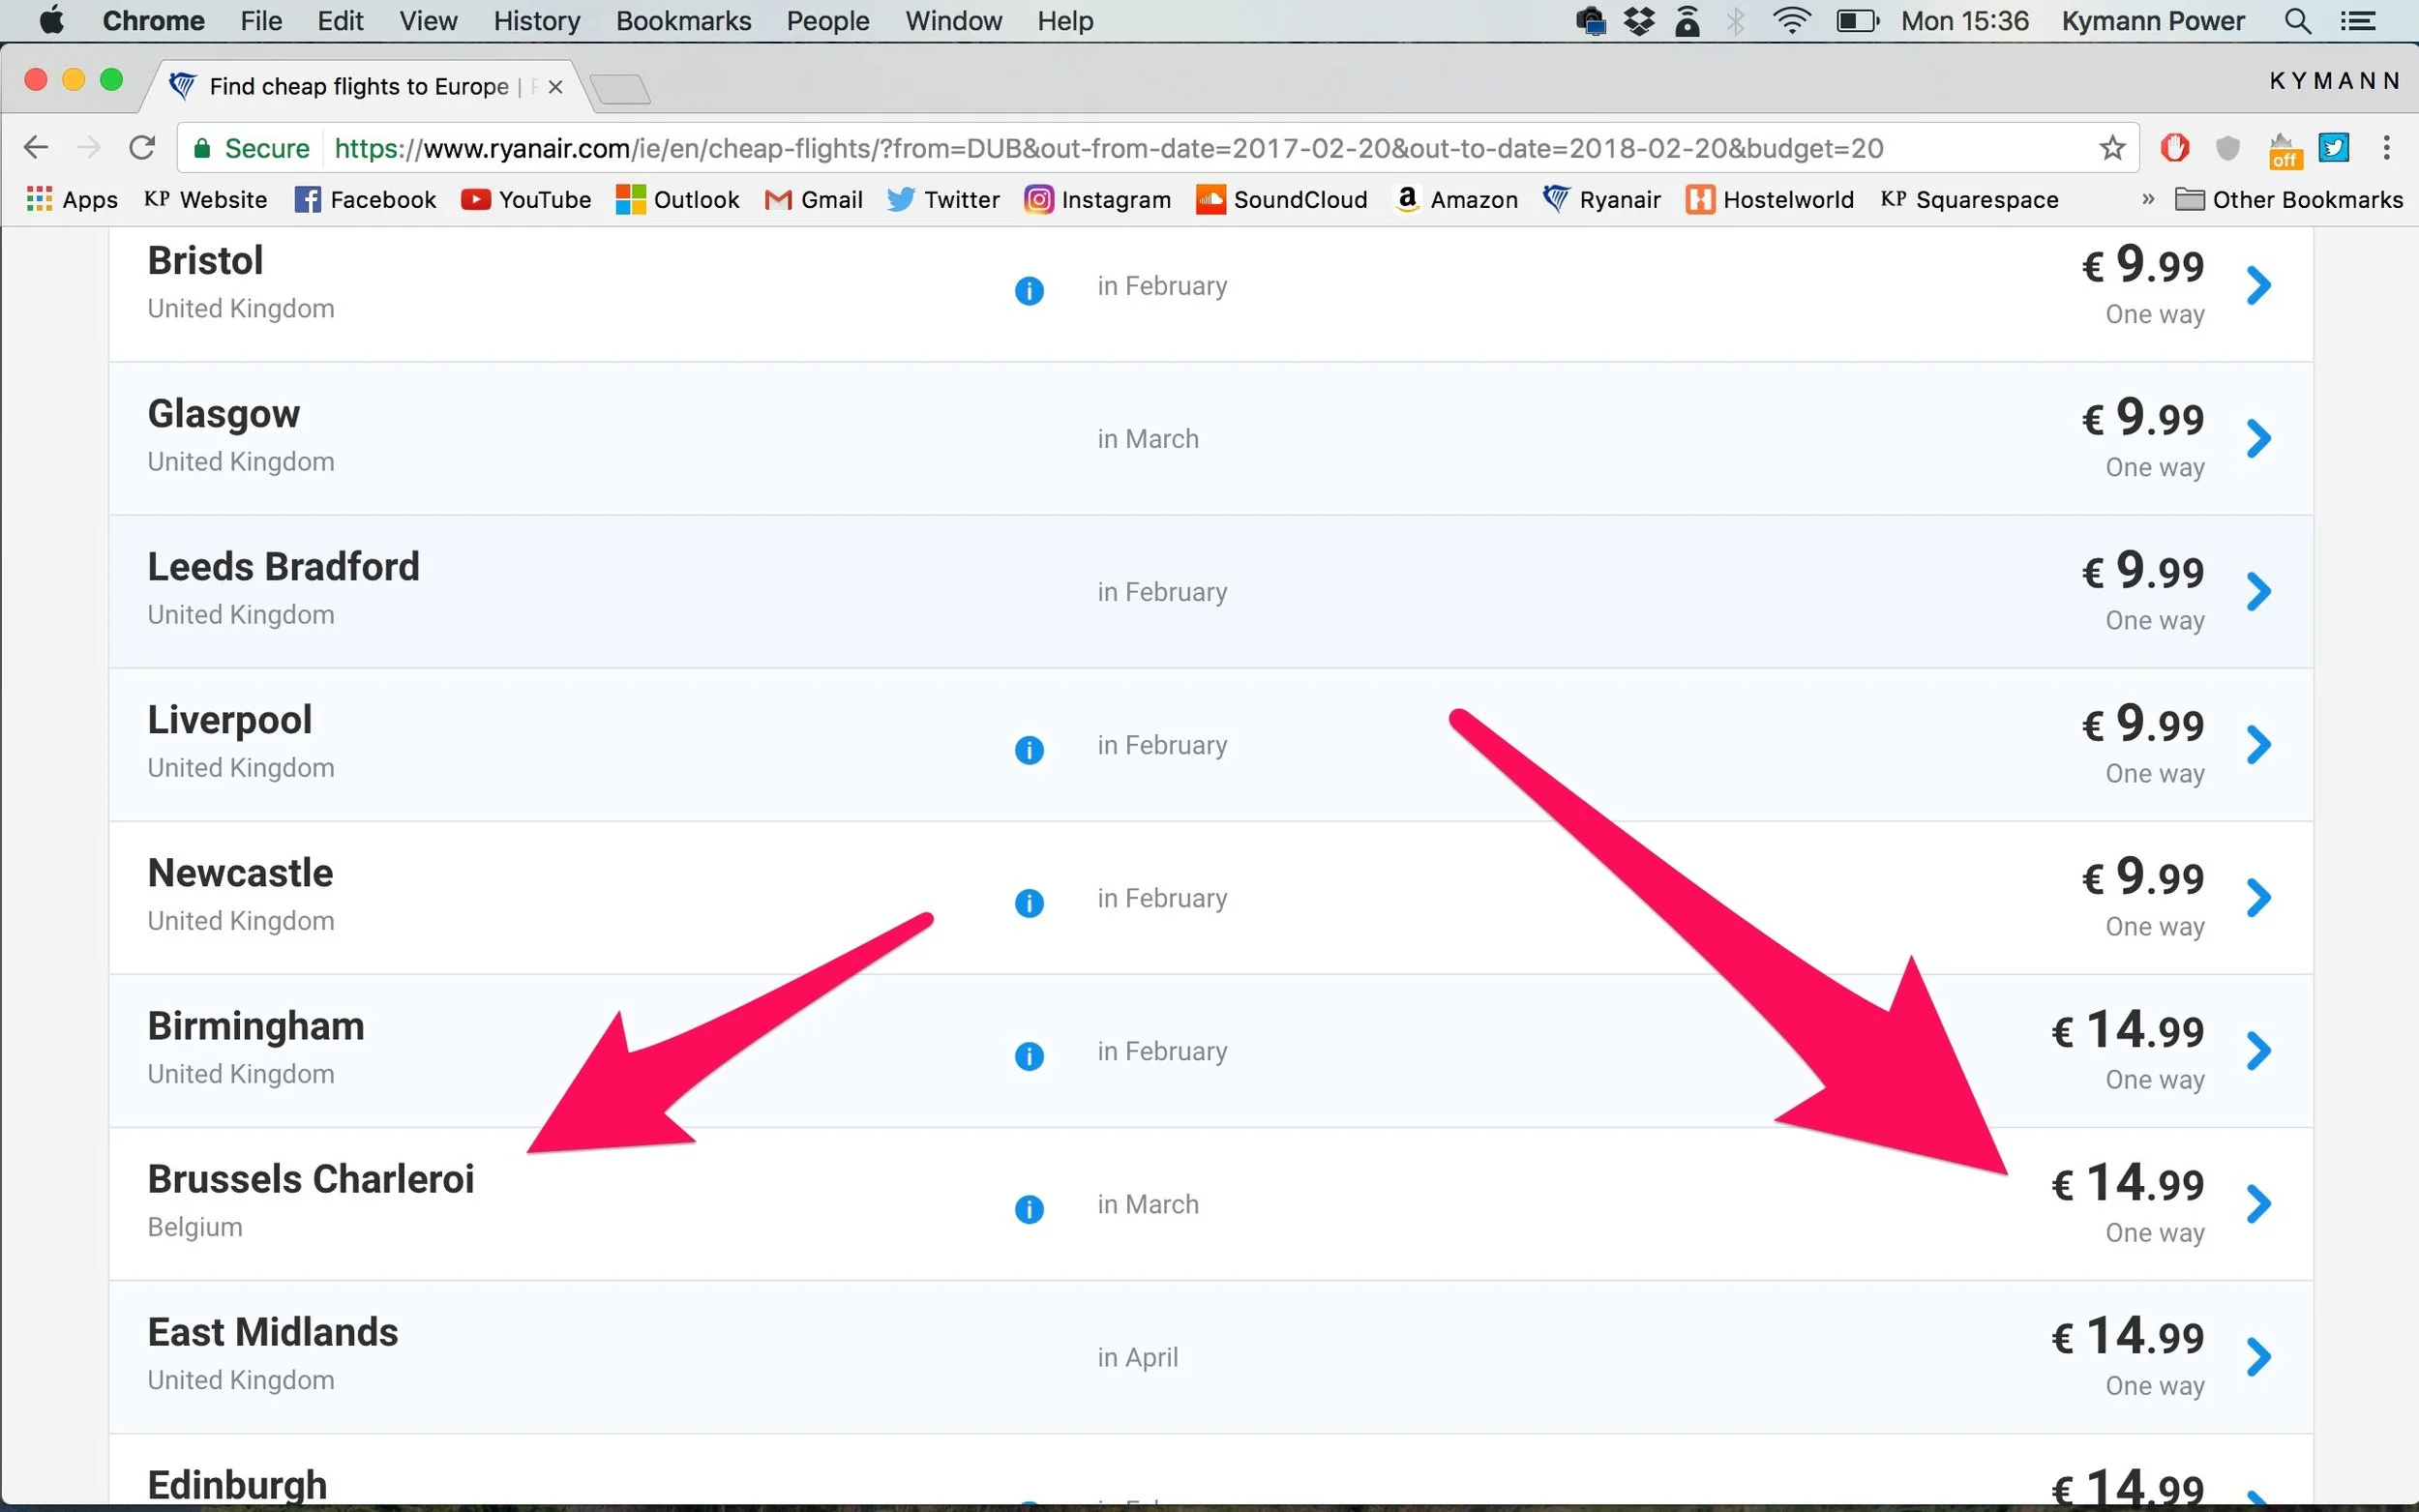Show info icon for Birmingham flight
Image resolution: width=2419 pixels, height=1512 pixels.
(x=1029, y=1056)
